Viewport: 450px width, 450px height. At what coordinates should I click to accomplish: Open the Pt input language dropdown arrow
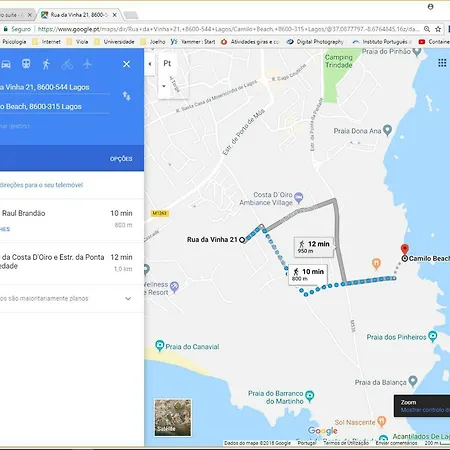click(164, 86)
